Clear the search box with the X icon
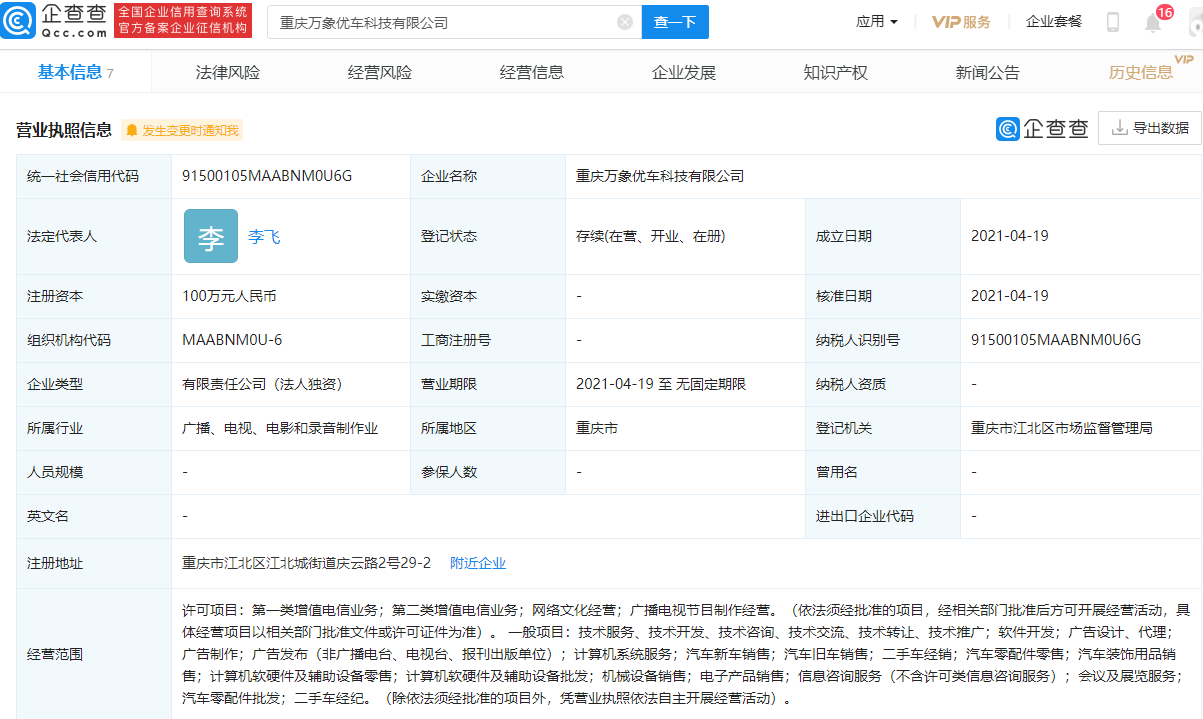 pos(625,22)
